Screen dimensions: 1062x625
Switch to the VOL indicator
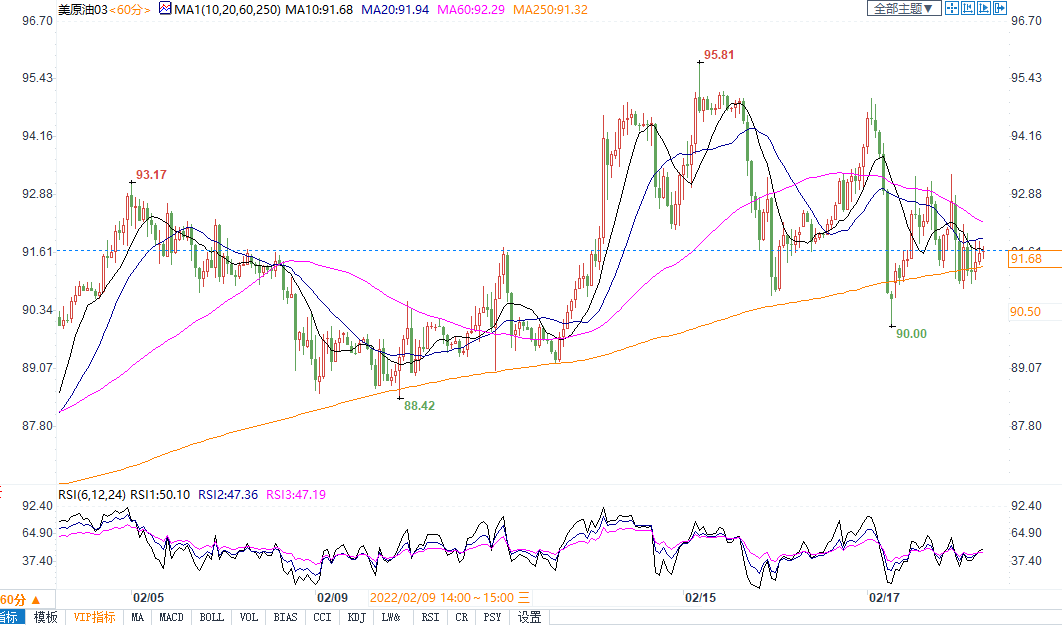click(250, 617)
